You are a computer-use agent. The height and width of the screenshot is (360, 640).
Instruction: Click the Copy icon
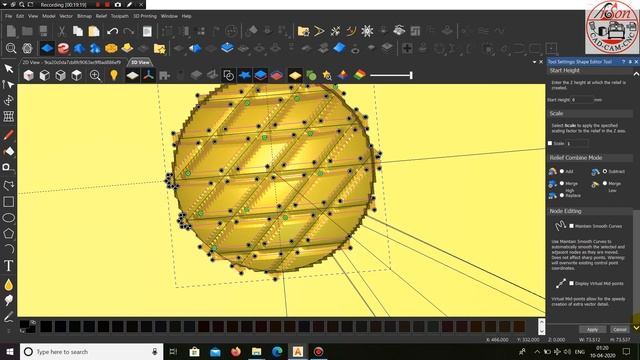coord(78,31)
